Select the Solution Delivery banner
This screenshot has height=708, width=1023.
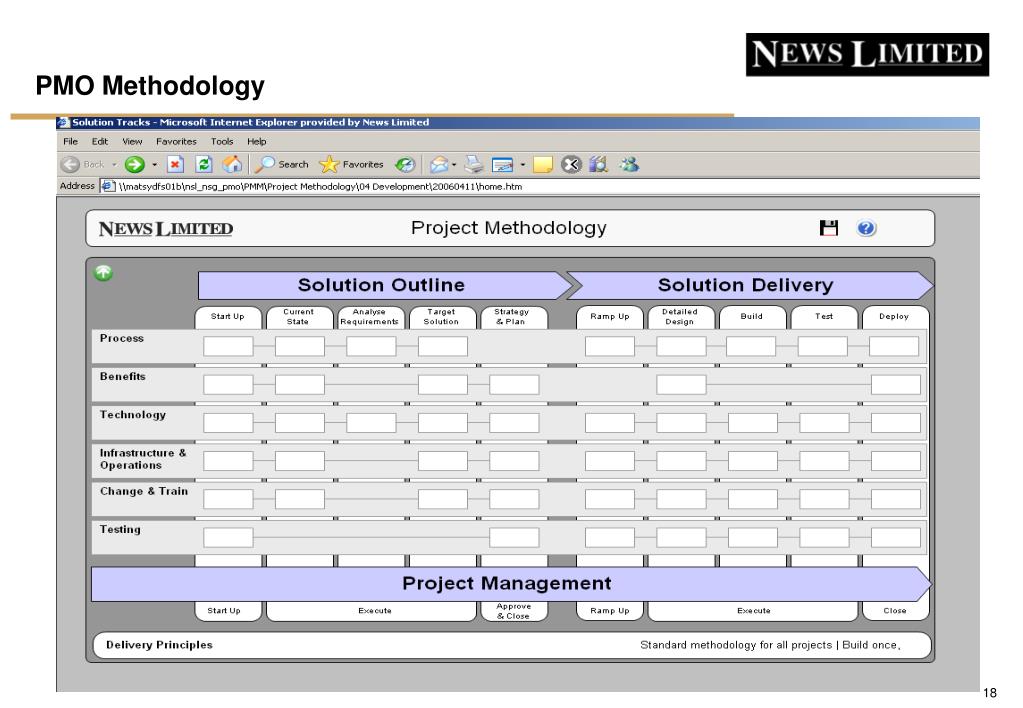(750, 285)
